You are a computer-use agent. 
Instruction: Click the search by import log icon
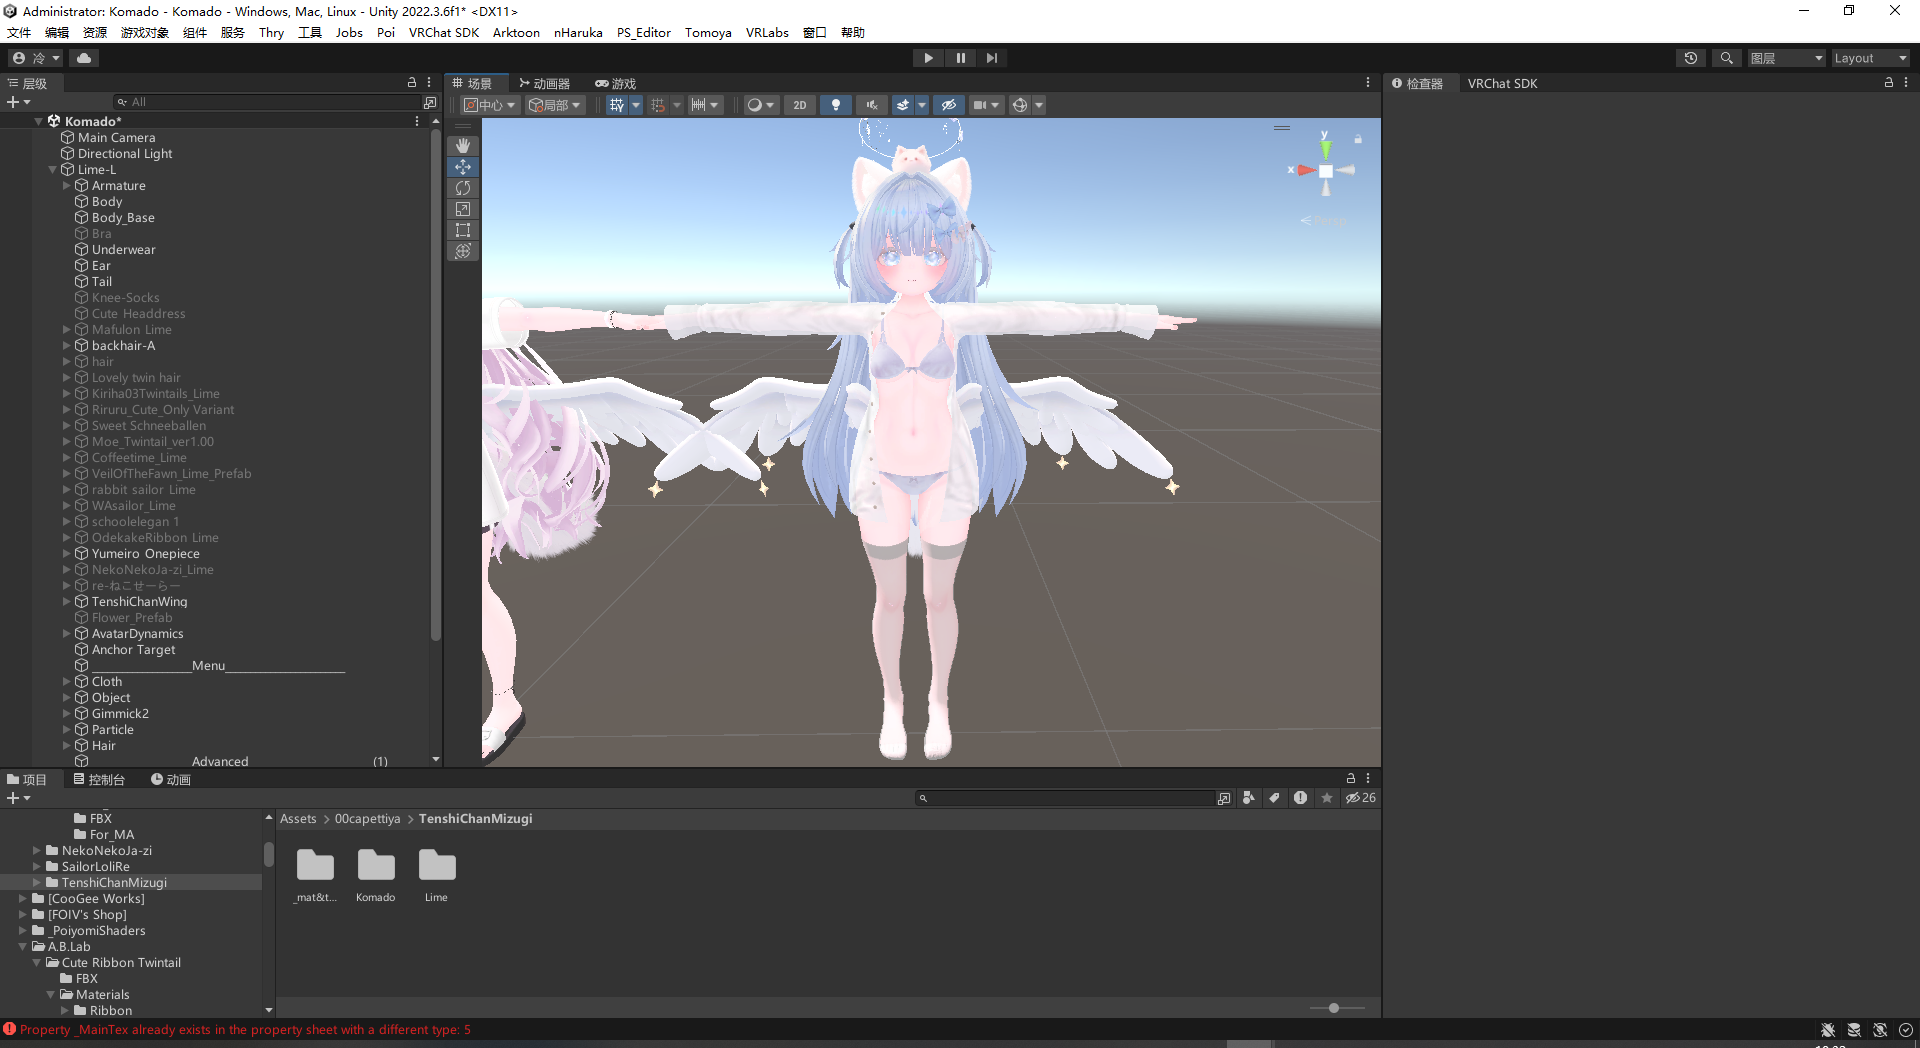(x=1300, y=798)
